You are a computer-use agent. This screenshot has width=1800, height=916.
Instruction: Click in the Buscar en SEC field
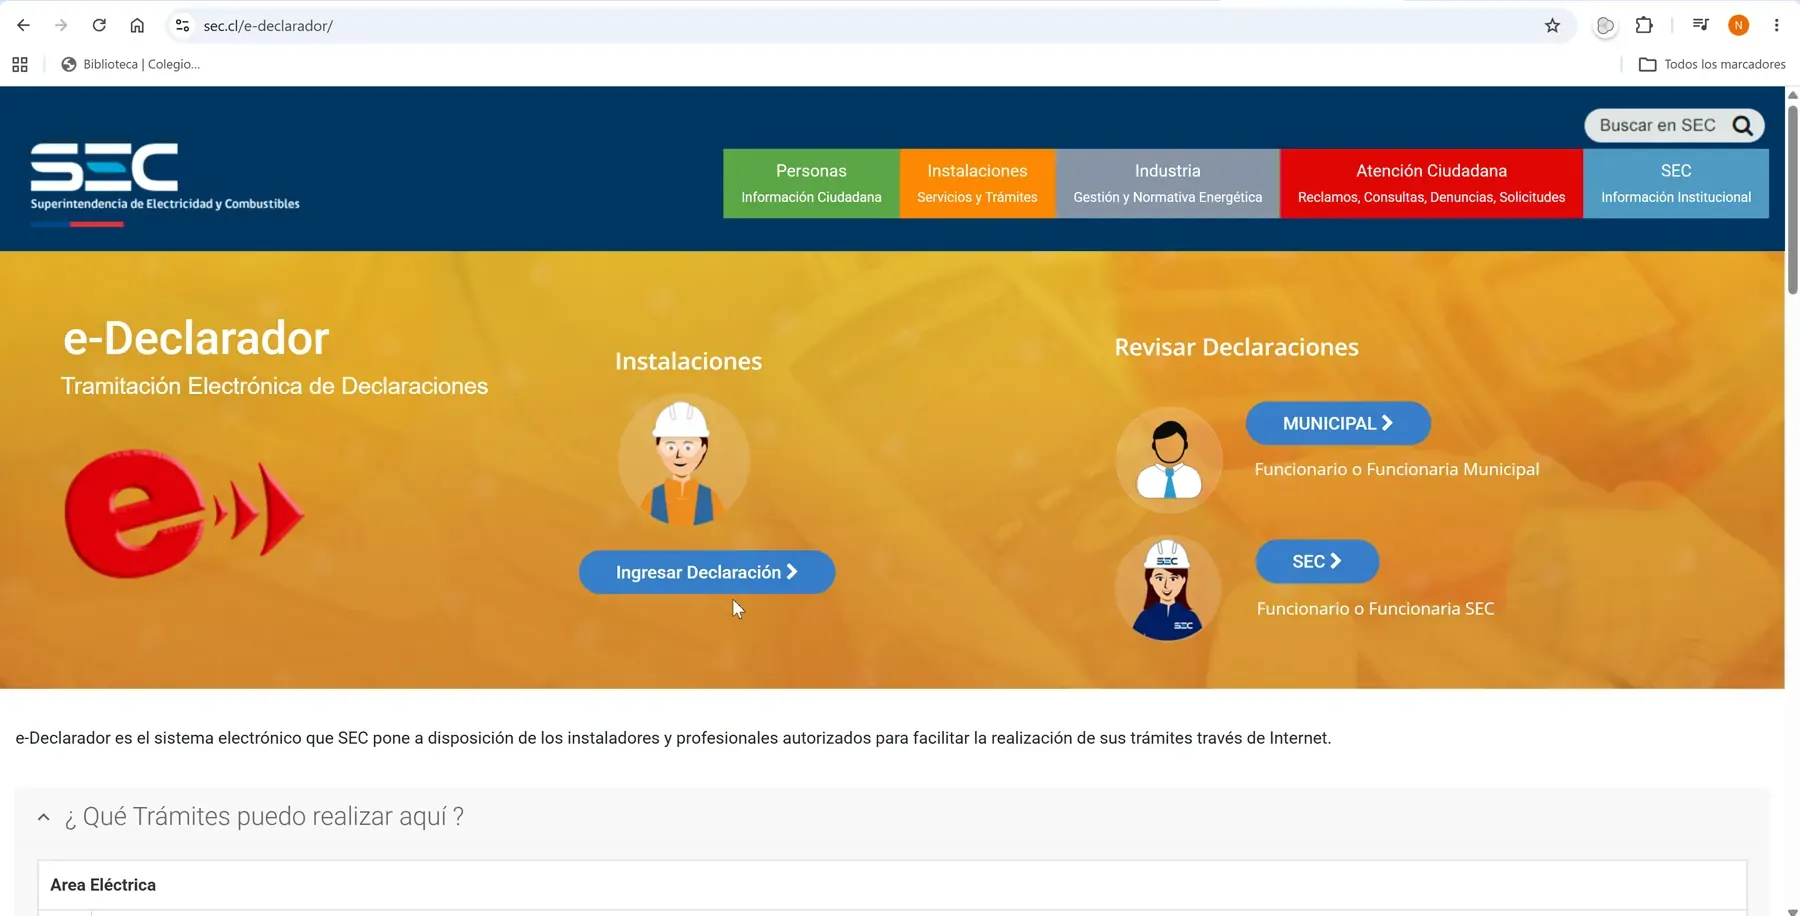pyautogui.click(x=1657, y=125)
